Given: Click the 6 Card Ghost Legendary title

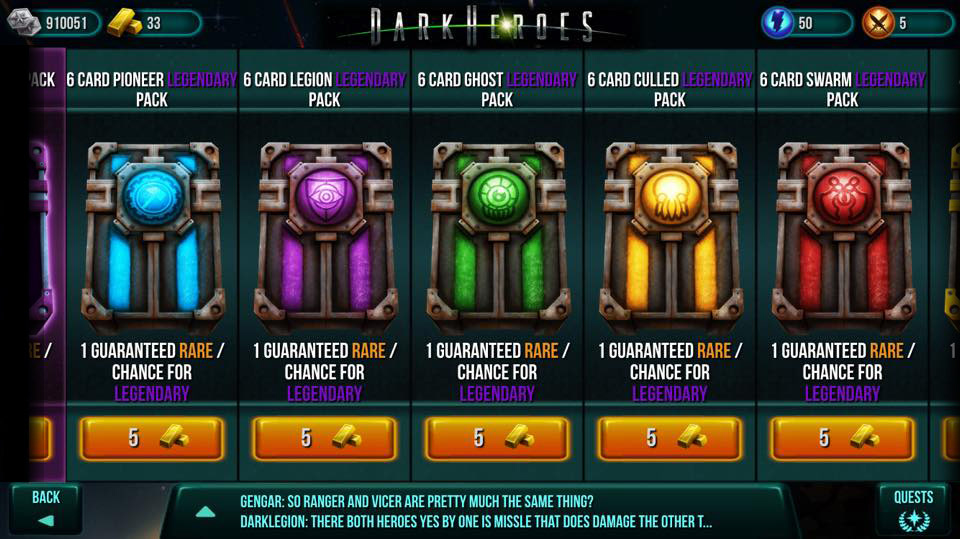Looking at the screenshot, I should (x=497, y=89).
